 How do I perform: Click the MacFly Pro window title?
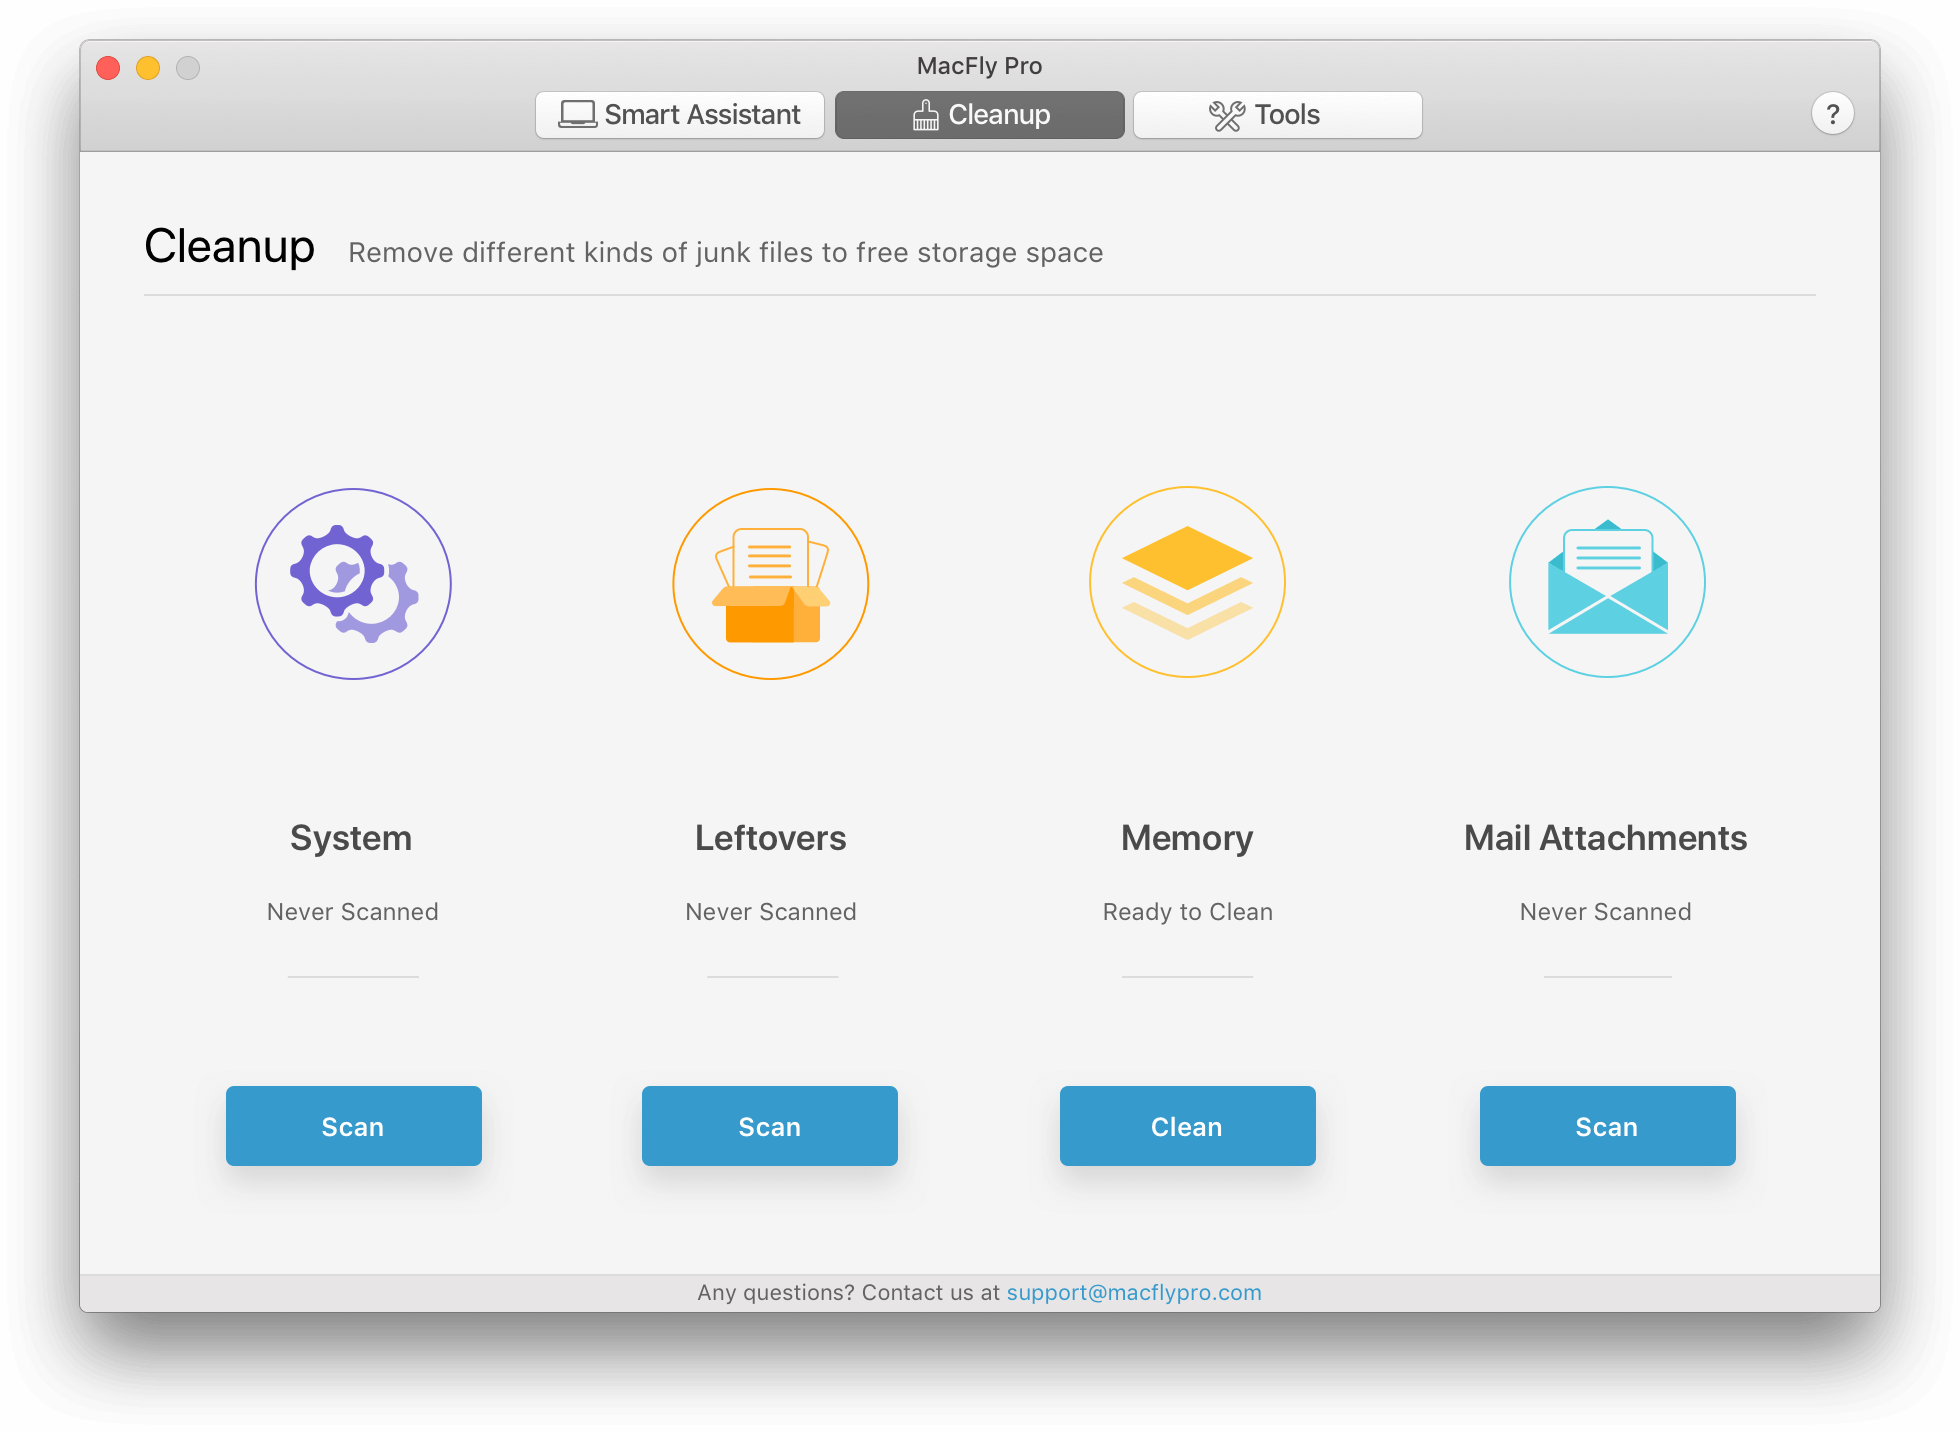tap(980, 66)
